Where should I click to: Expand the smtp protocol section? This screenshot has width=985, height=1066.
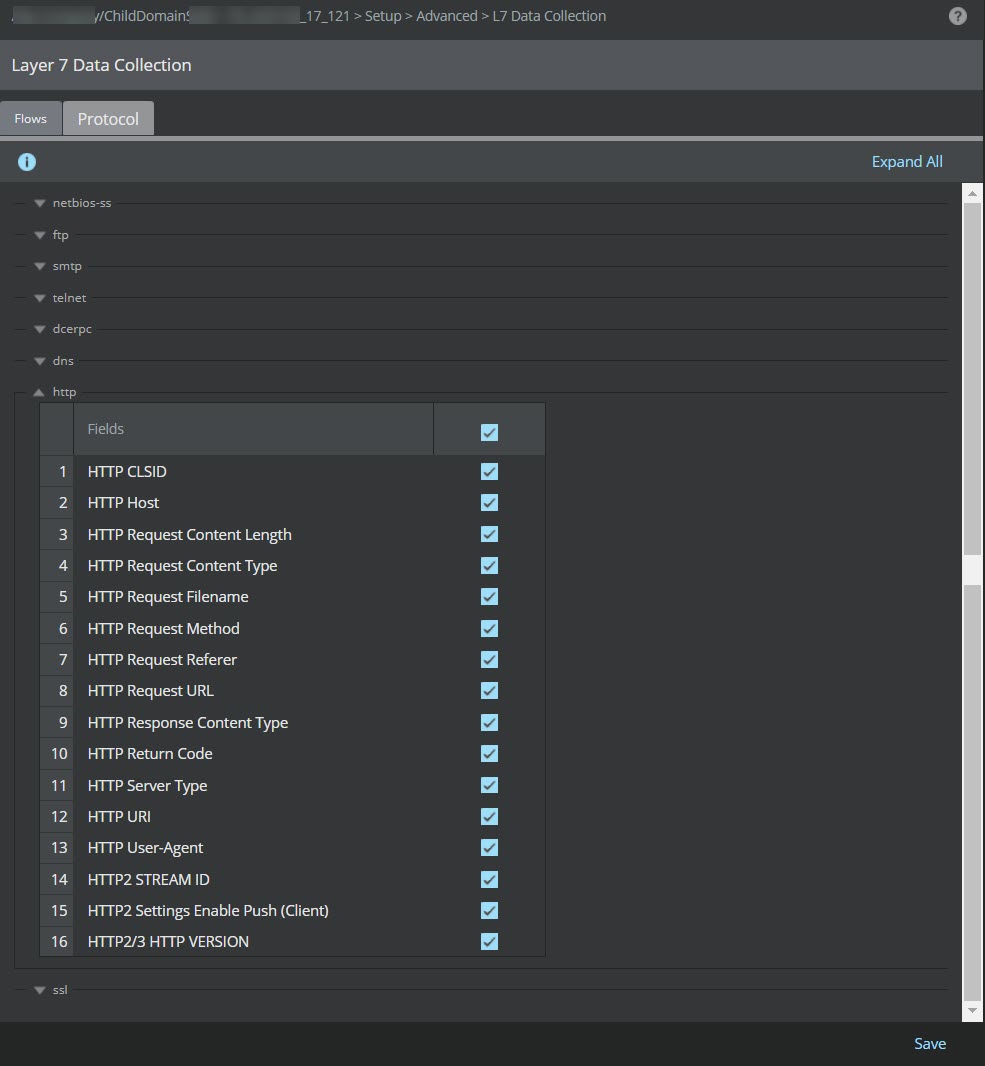(39, 266)
